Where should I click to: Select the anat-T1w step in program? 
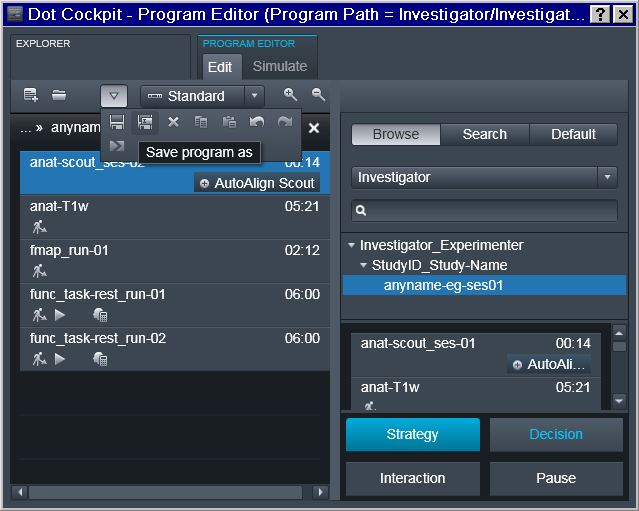[x=175, y=217]
